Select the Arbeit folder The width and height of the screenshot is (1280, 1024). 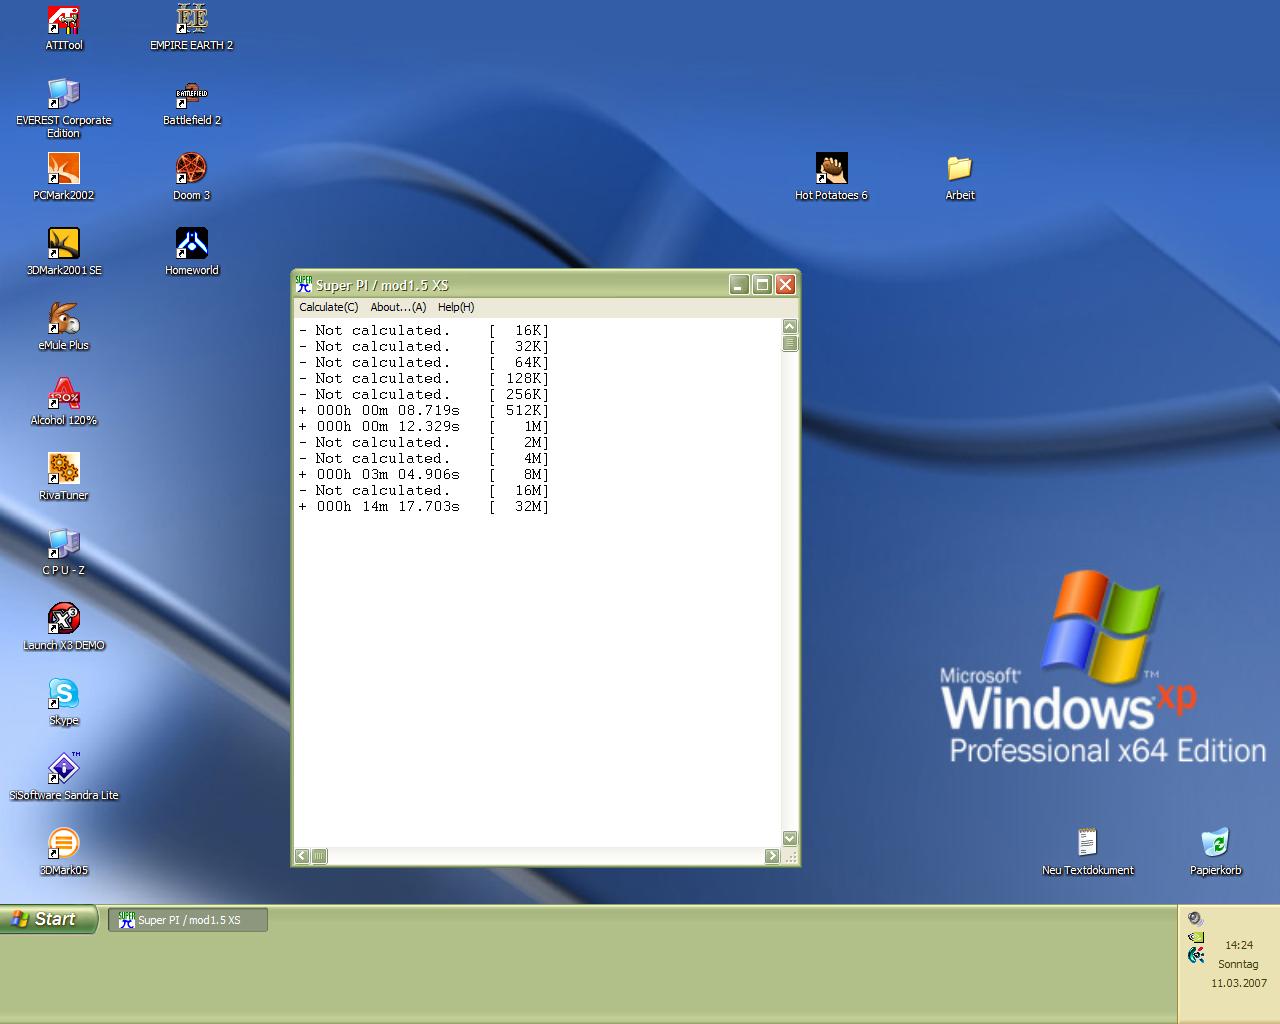tap(959, 169)
